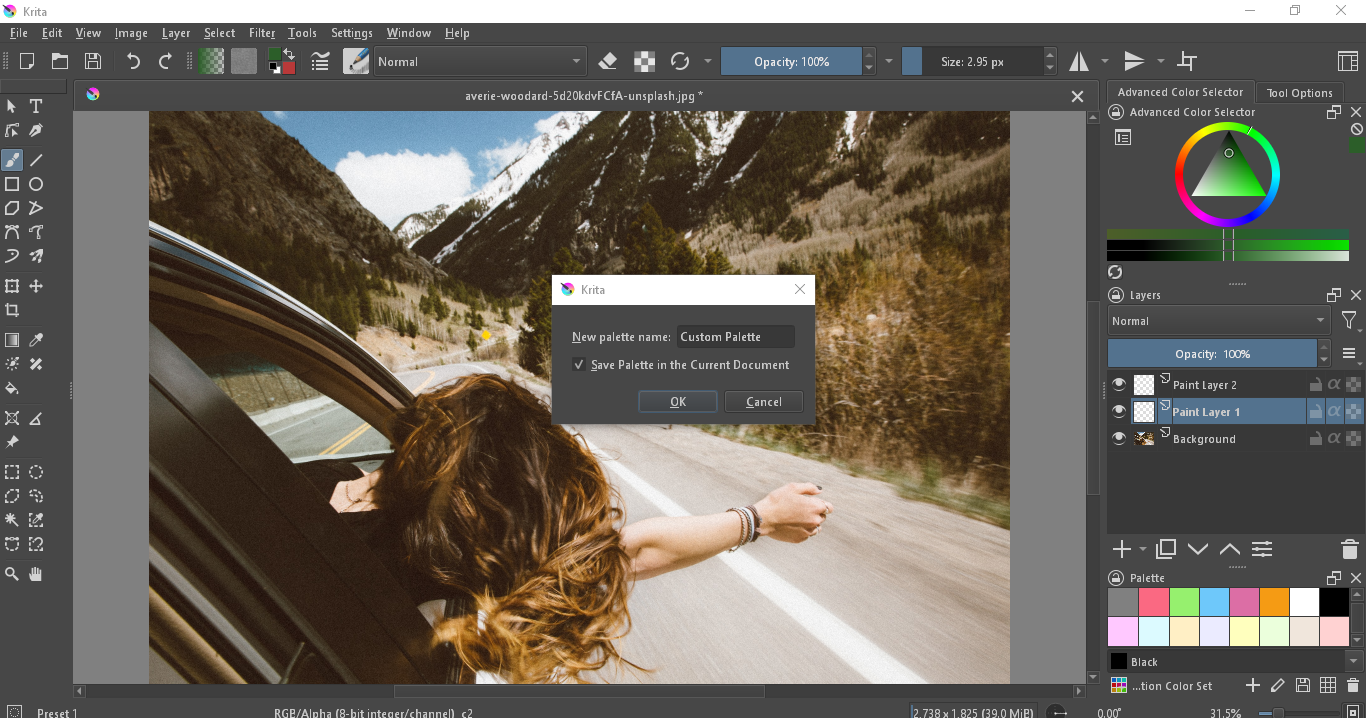Toggle eraser mode in top toolbar

click(607, 62)
